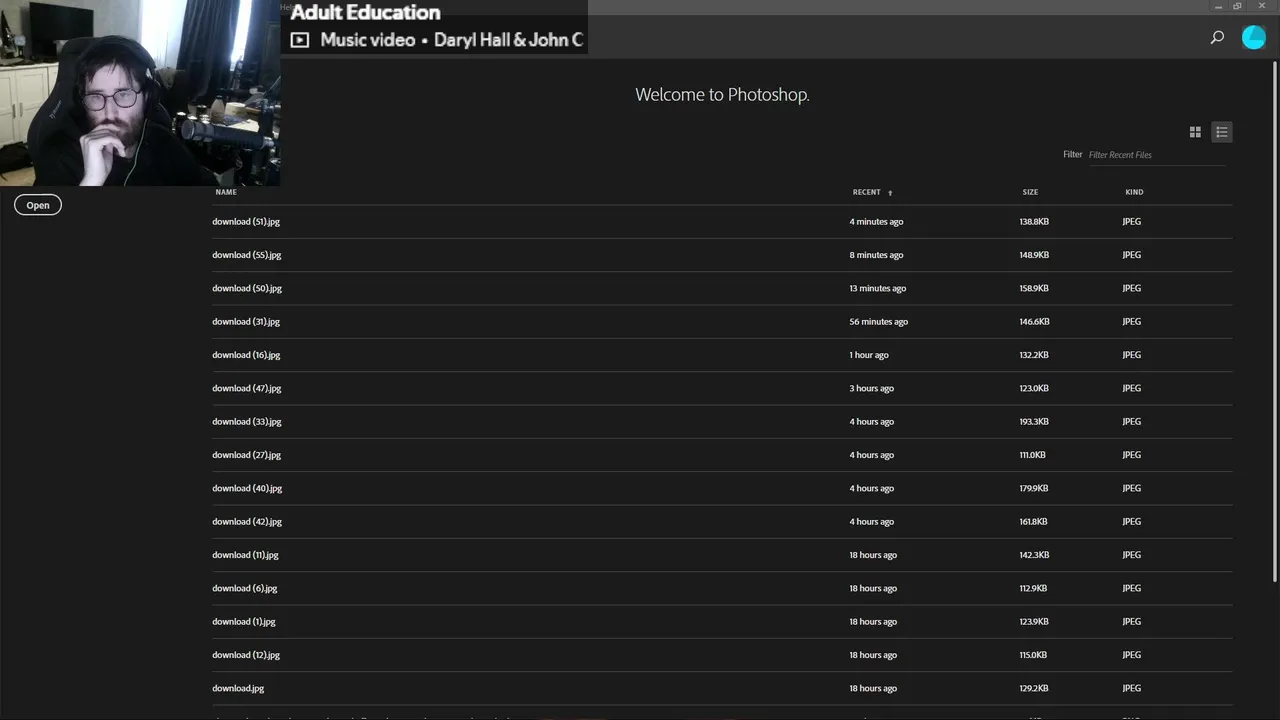Open file download (11).jpg
The width and height of the screenshot is (1280, 720).
tap(245, 555)
